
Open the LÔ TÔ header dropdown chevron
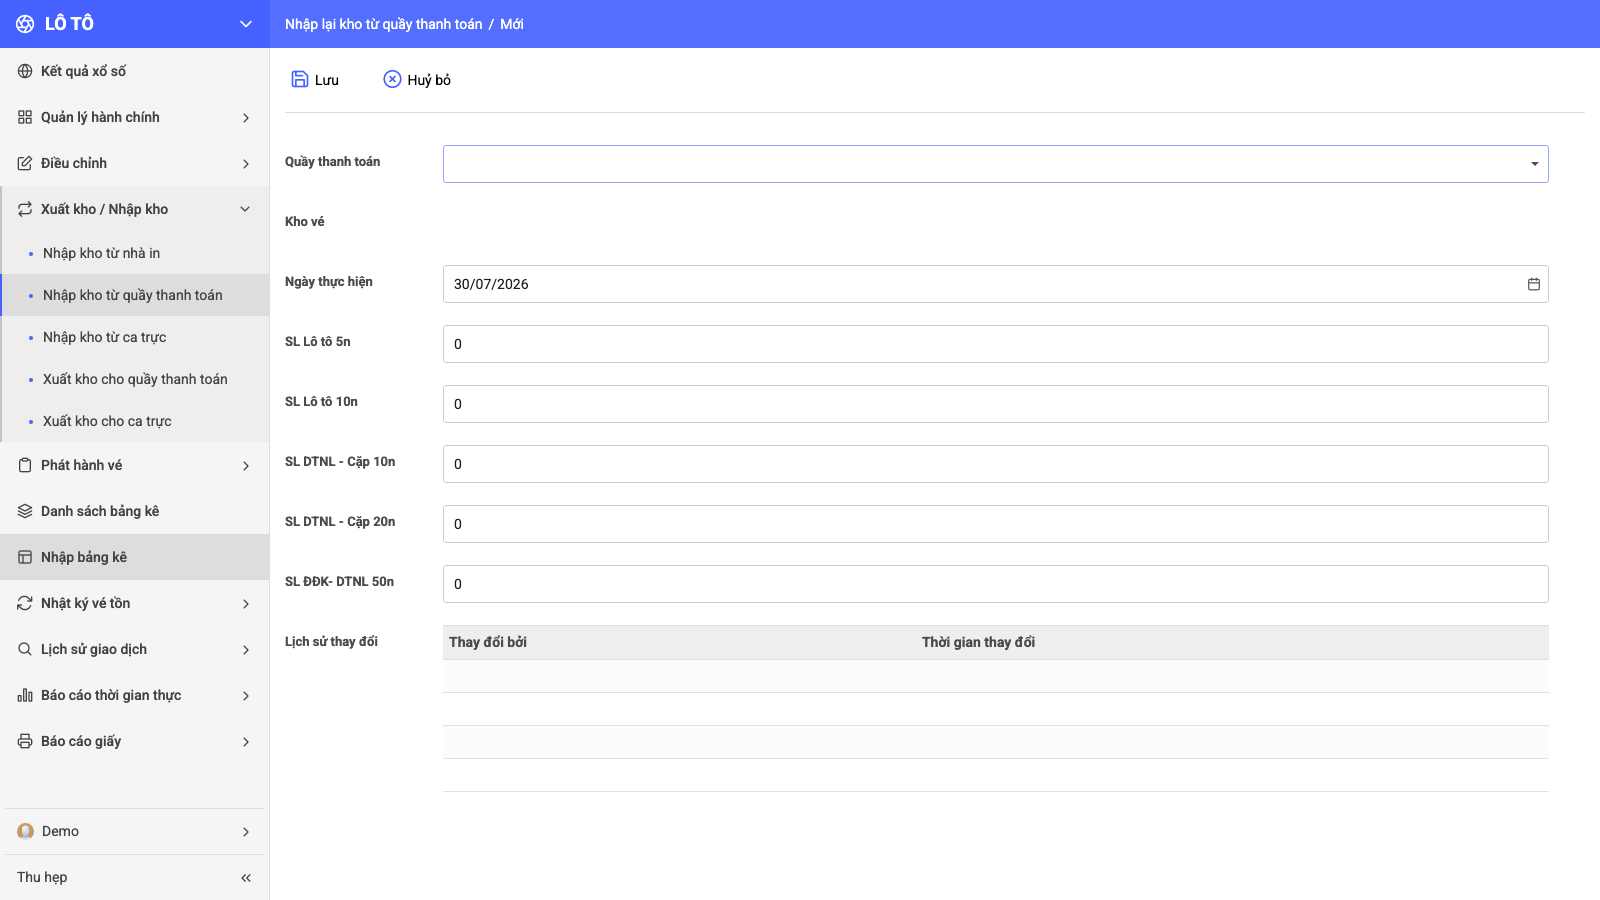point(246,24)
